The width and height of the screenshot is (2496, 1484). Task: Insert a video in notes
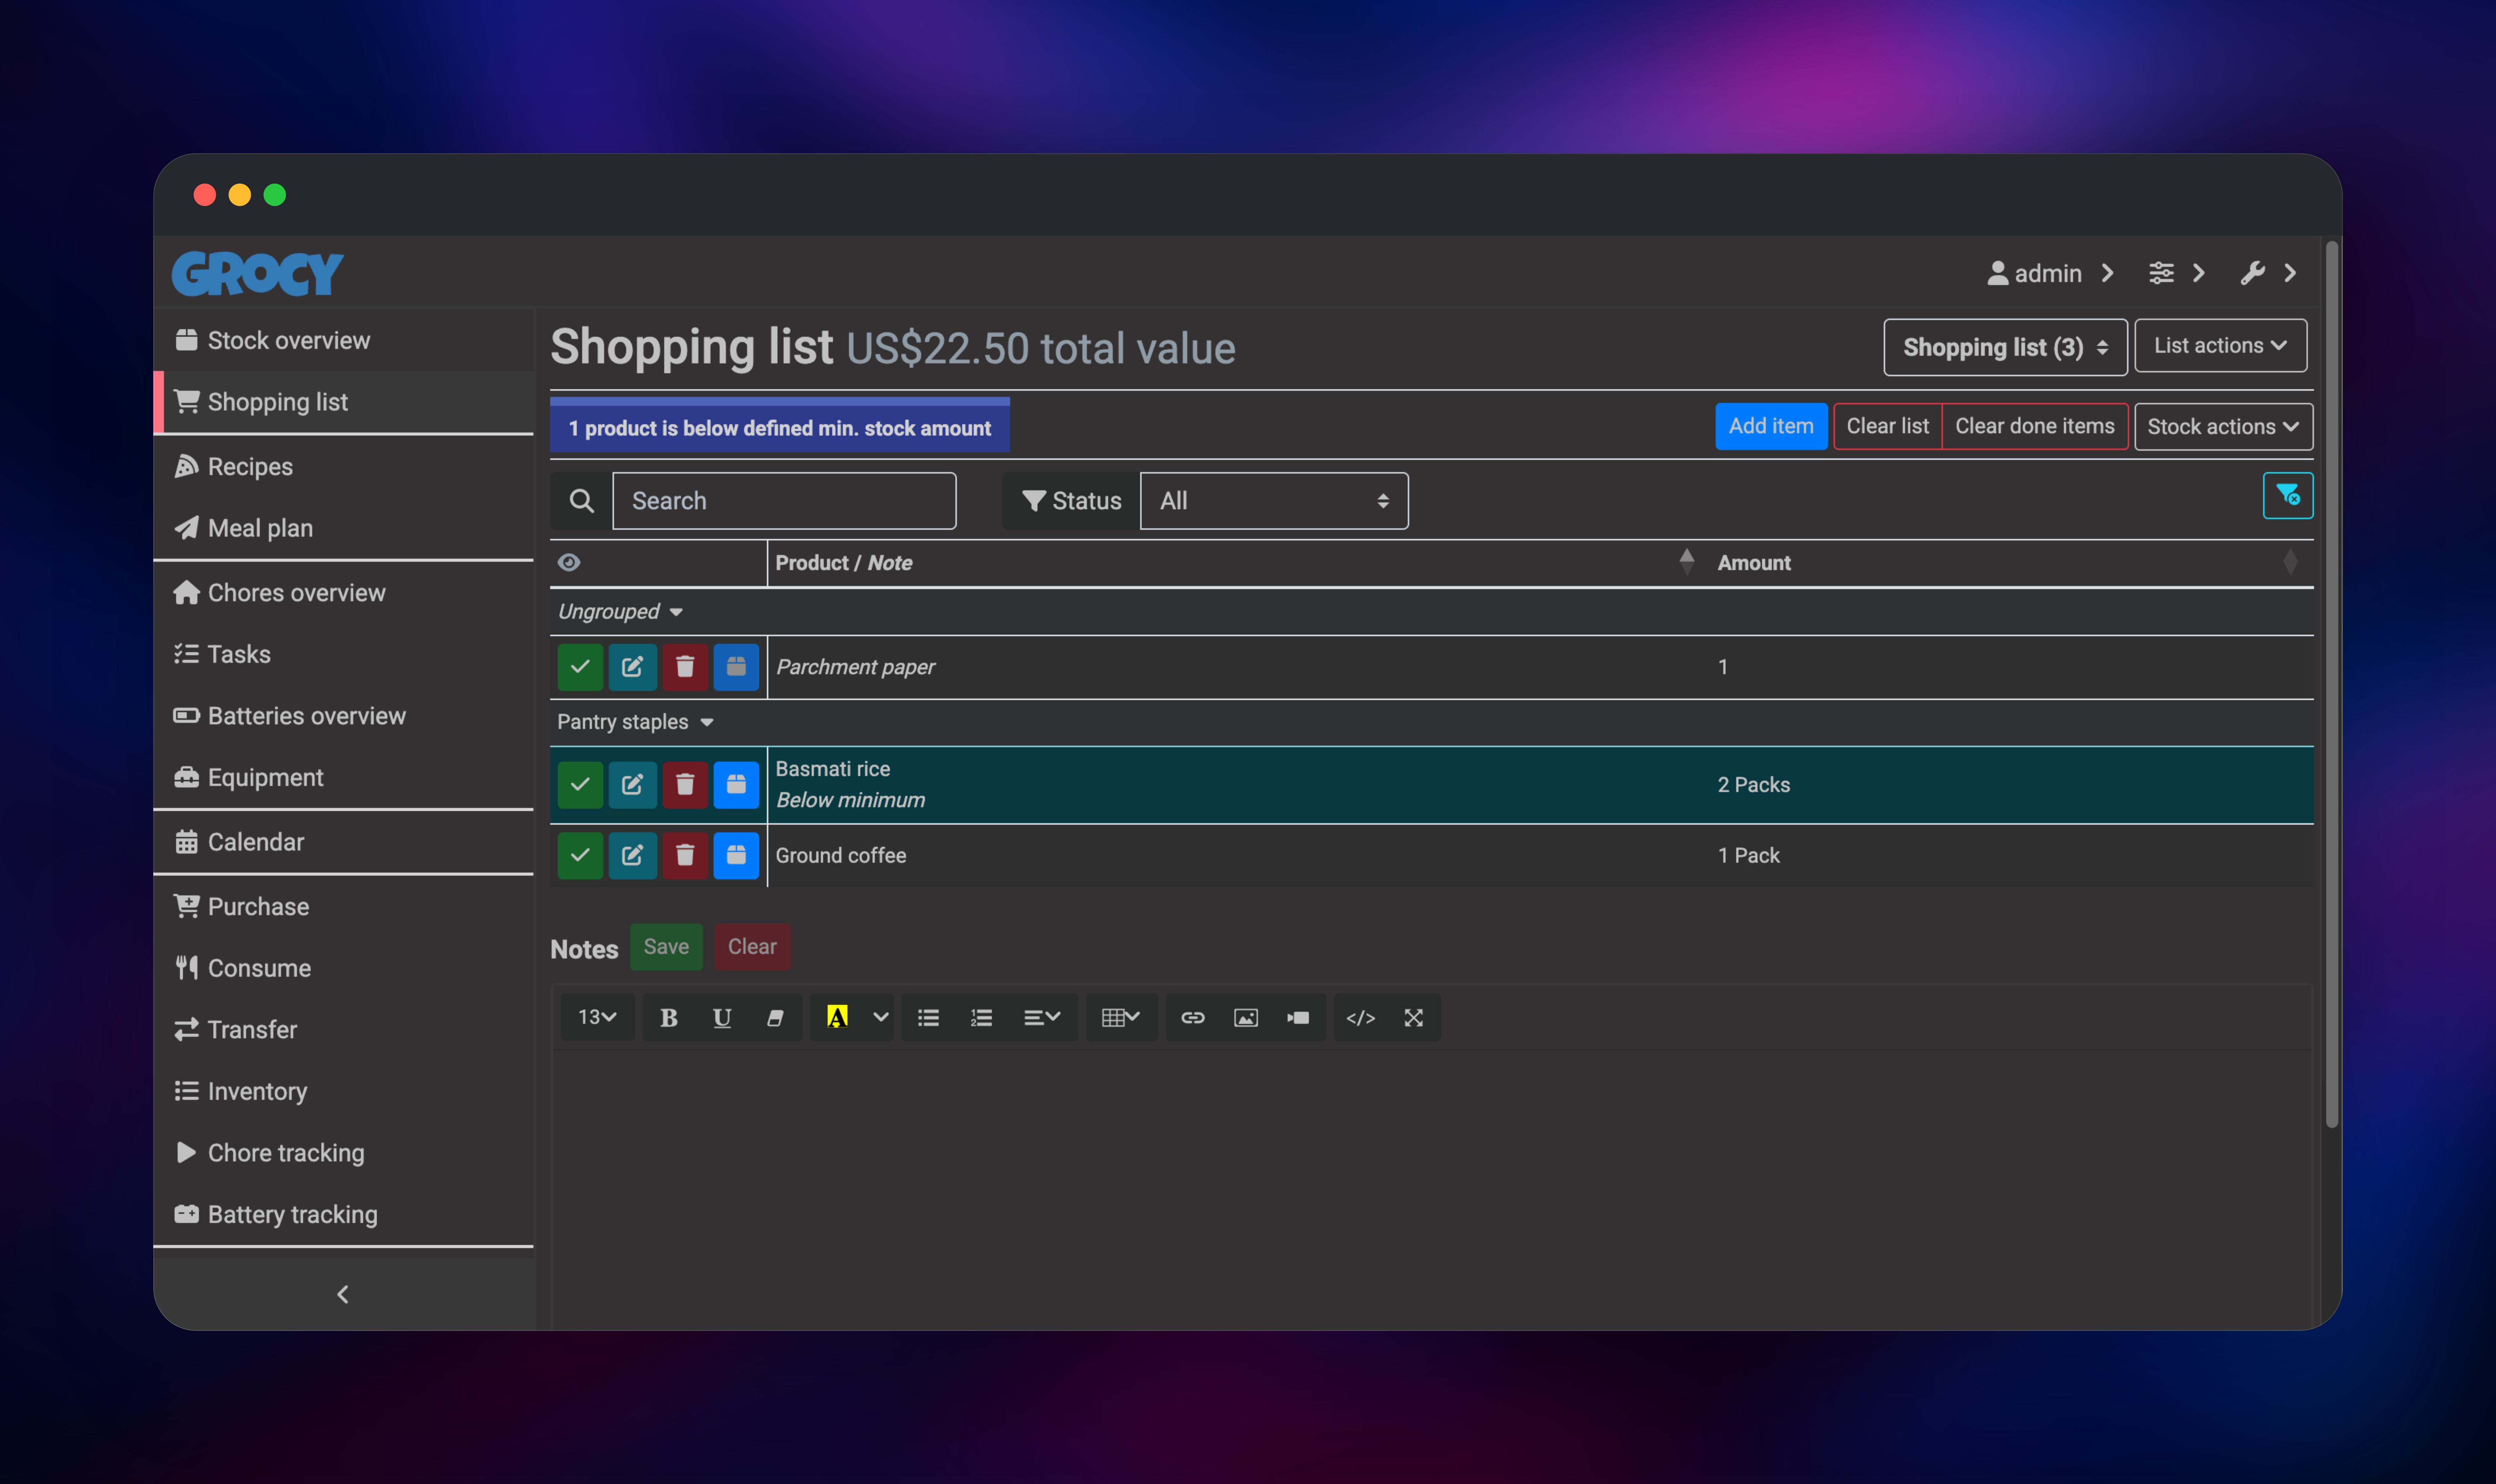1298,1018
